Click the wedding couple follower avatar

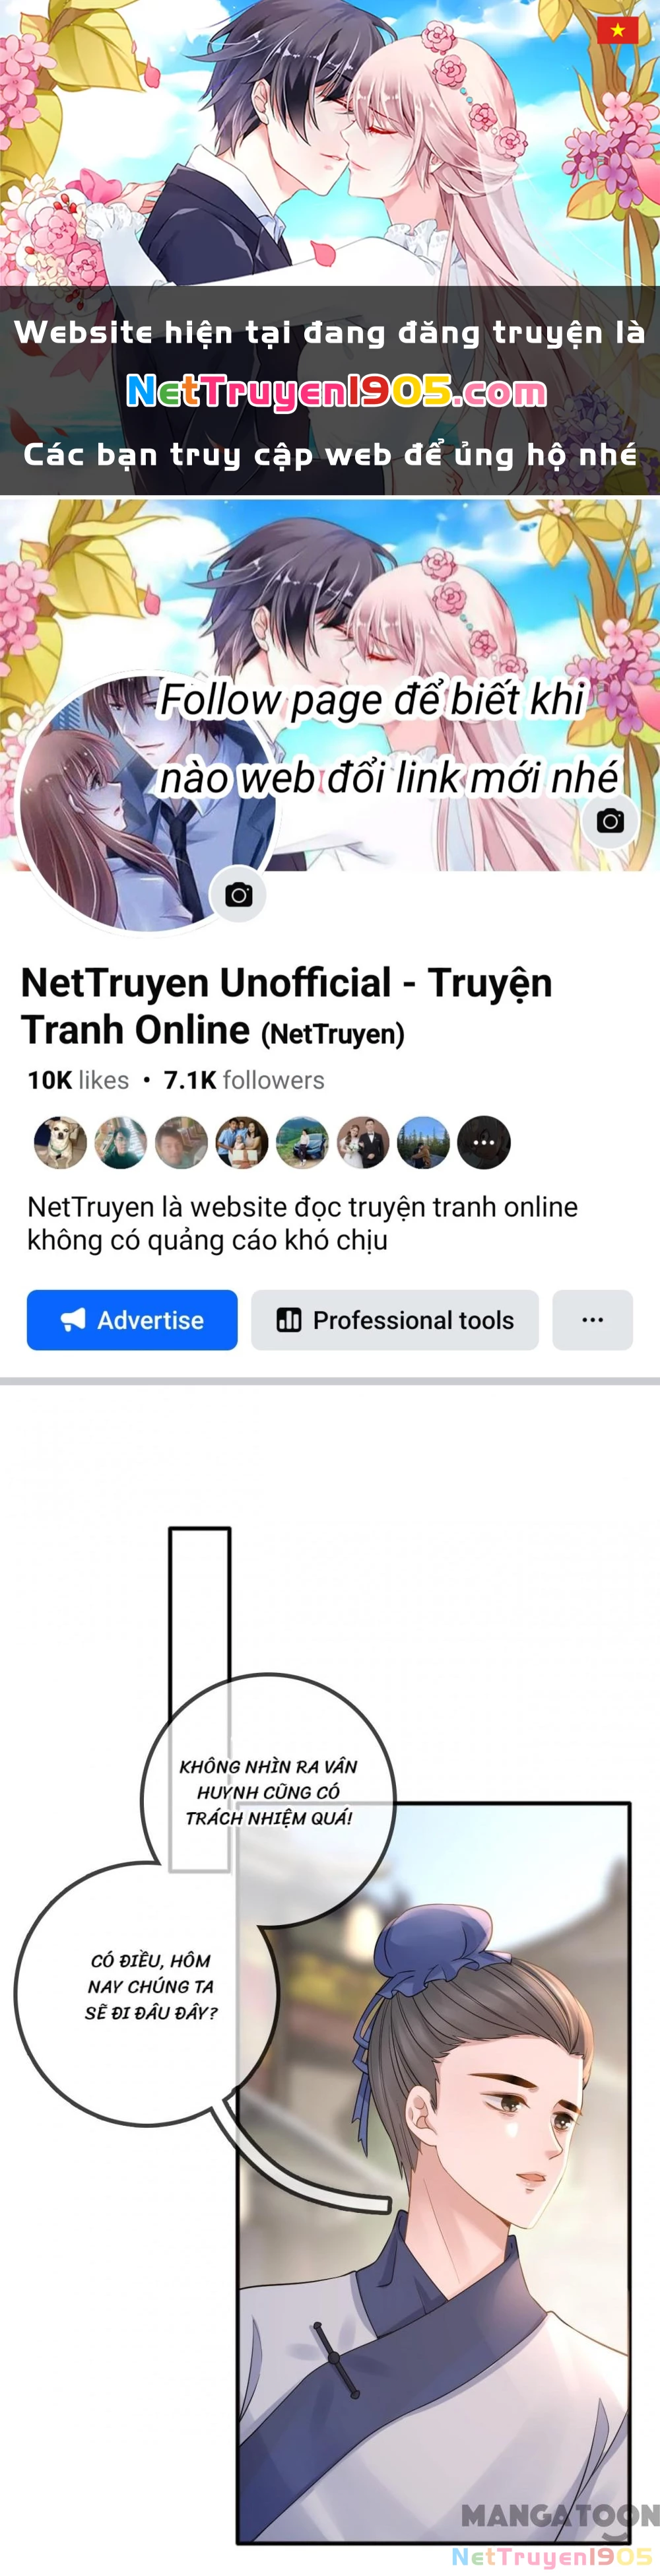363,1142
